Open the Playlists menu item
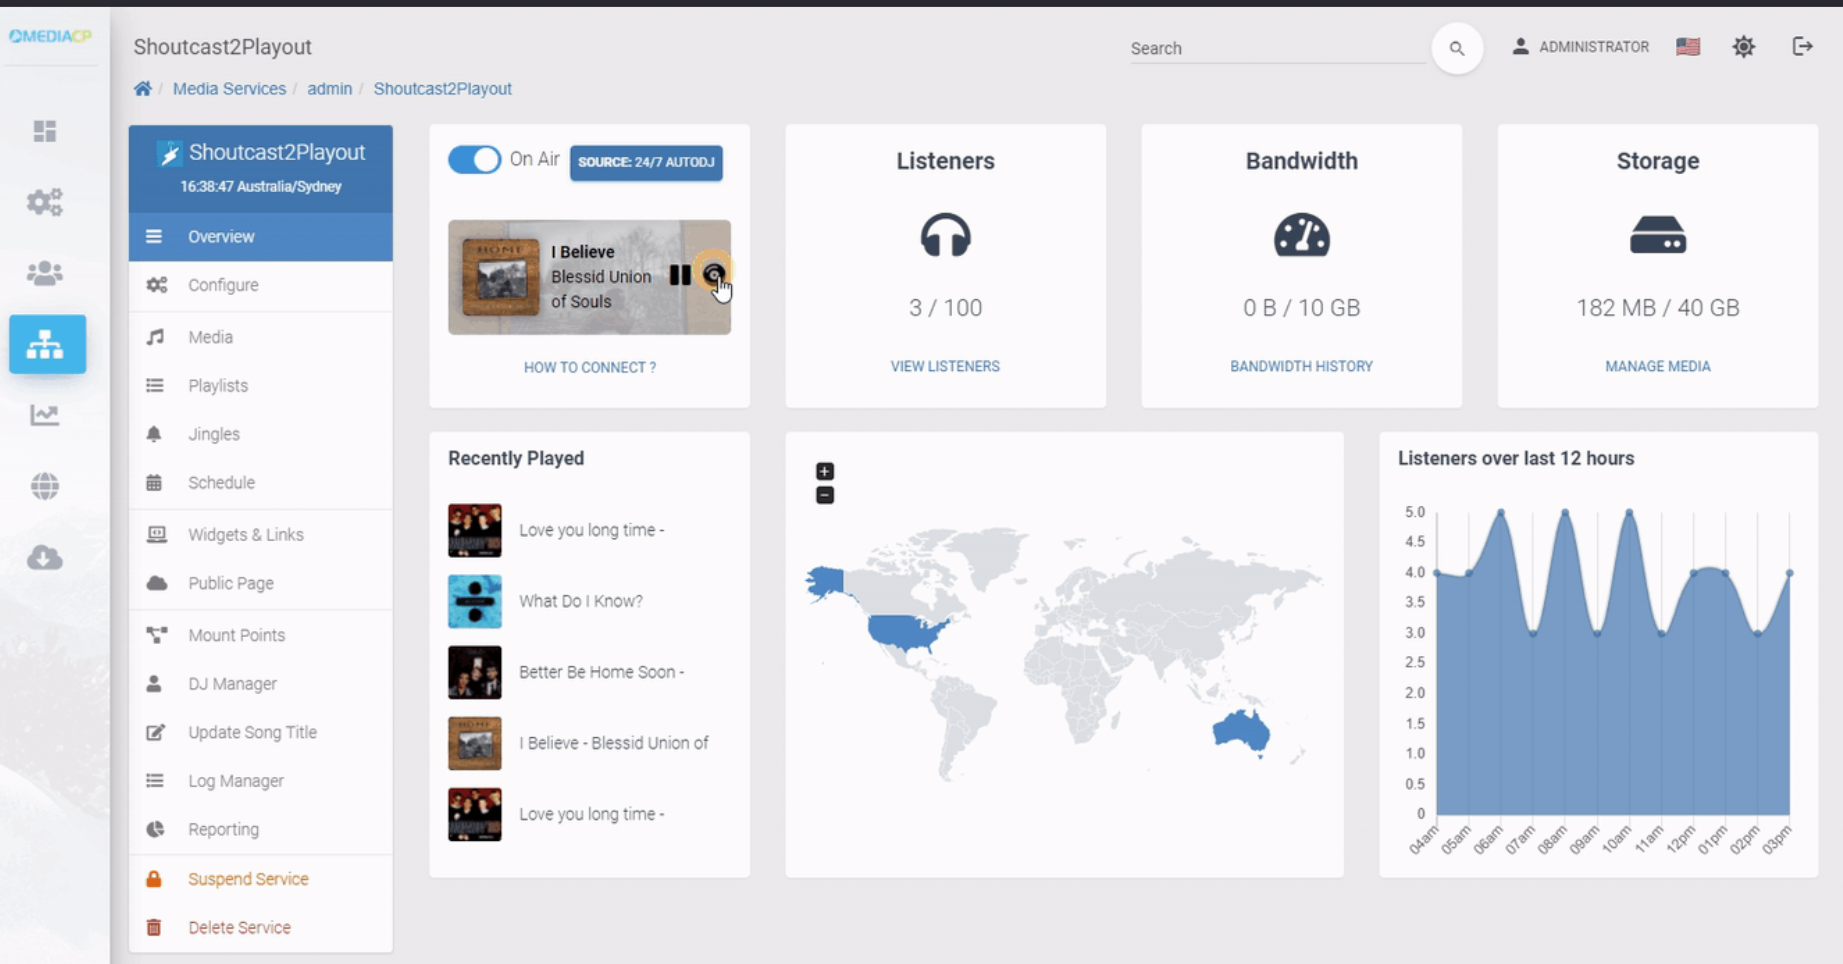This screenshot has width=1843, height=964. pos(218,386)
